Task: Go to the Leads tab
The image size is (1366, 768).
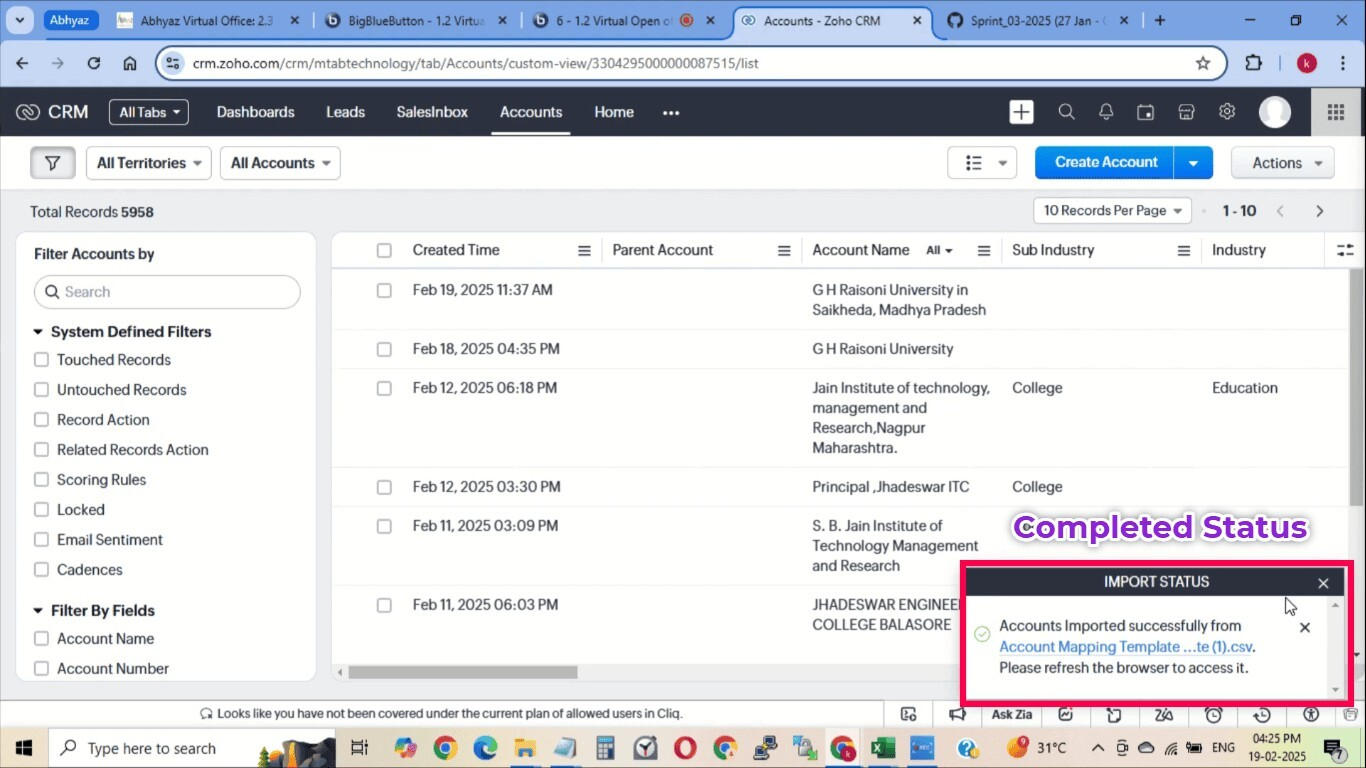Action: [x=345, y=112]
